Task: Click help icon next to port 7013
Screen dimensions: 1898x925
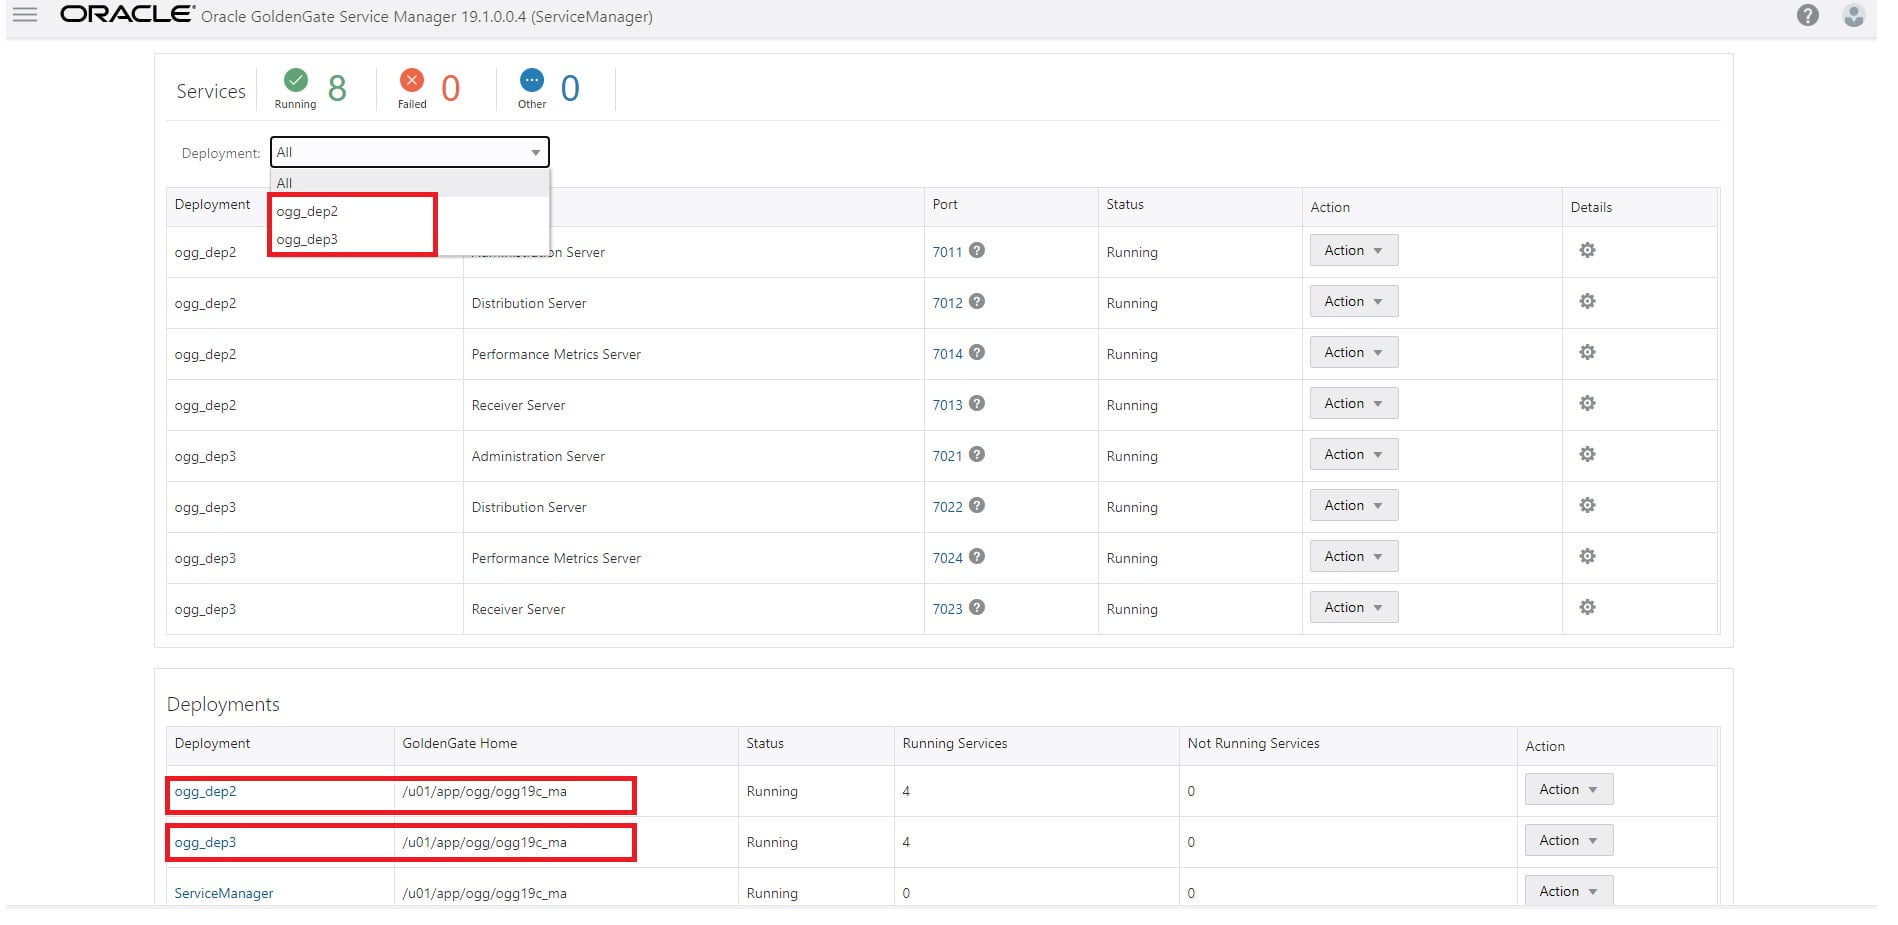Action: click(977, 403)
